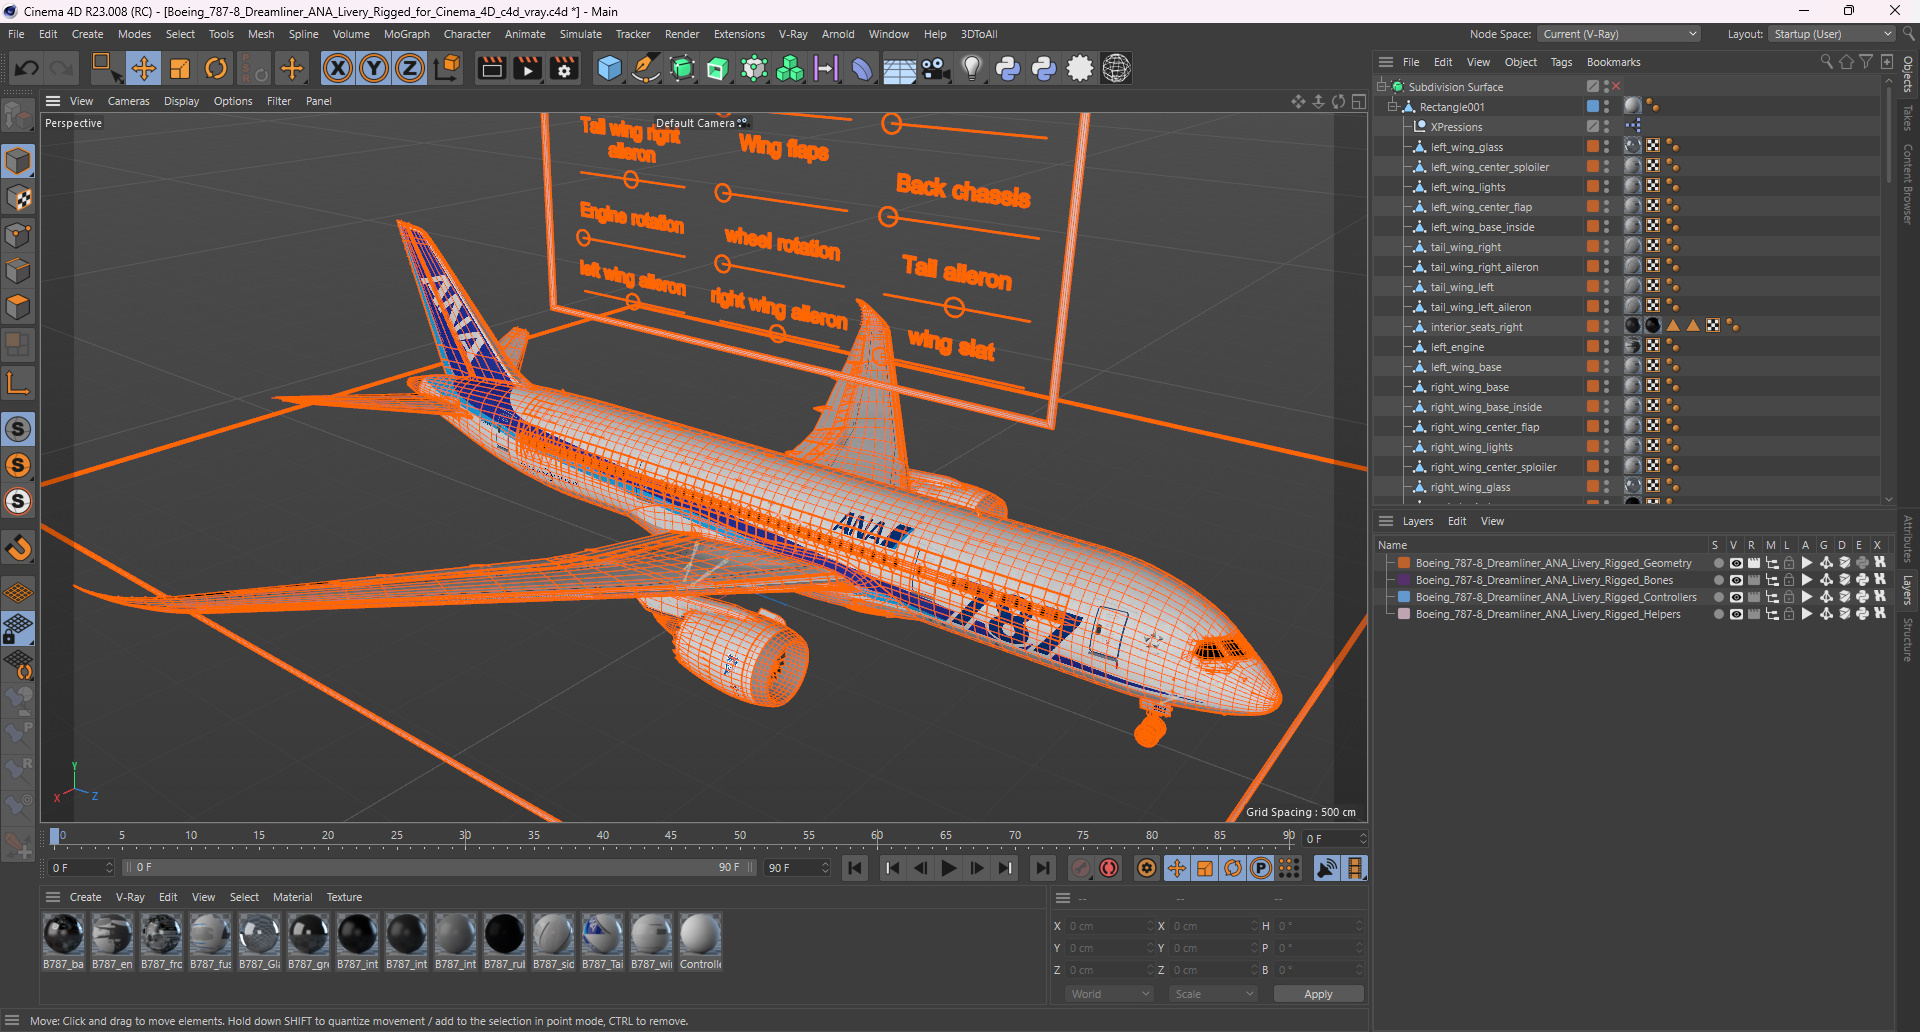
Task: Toggle visibility dots for left_wing_glass
Action: click(x=1607, y=146)
